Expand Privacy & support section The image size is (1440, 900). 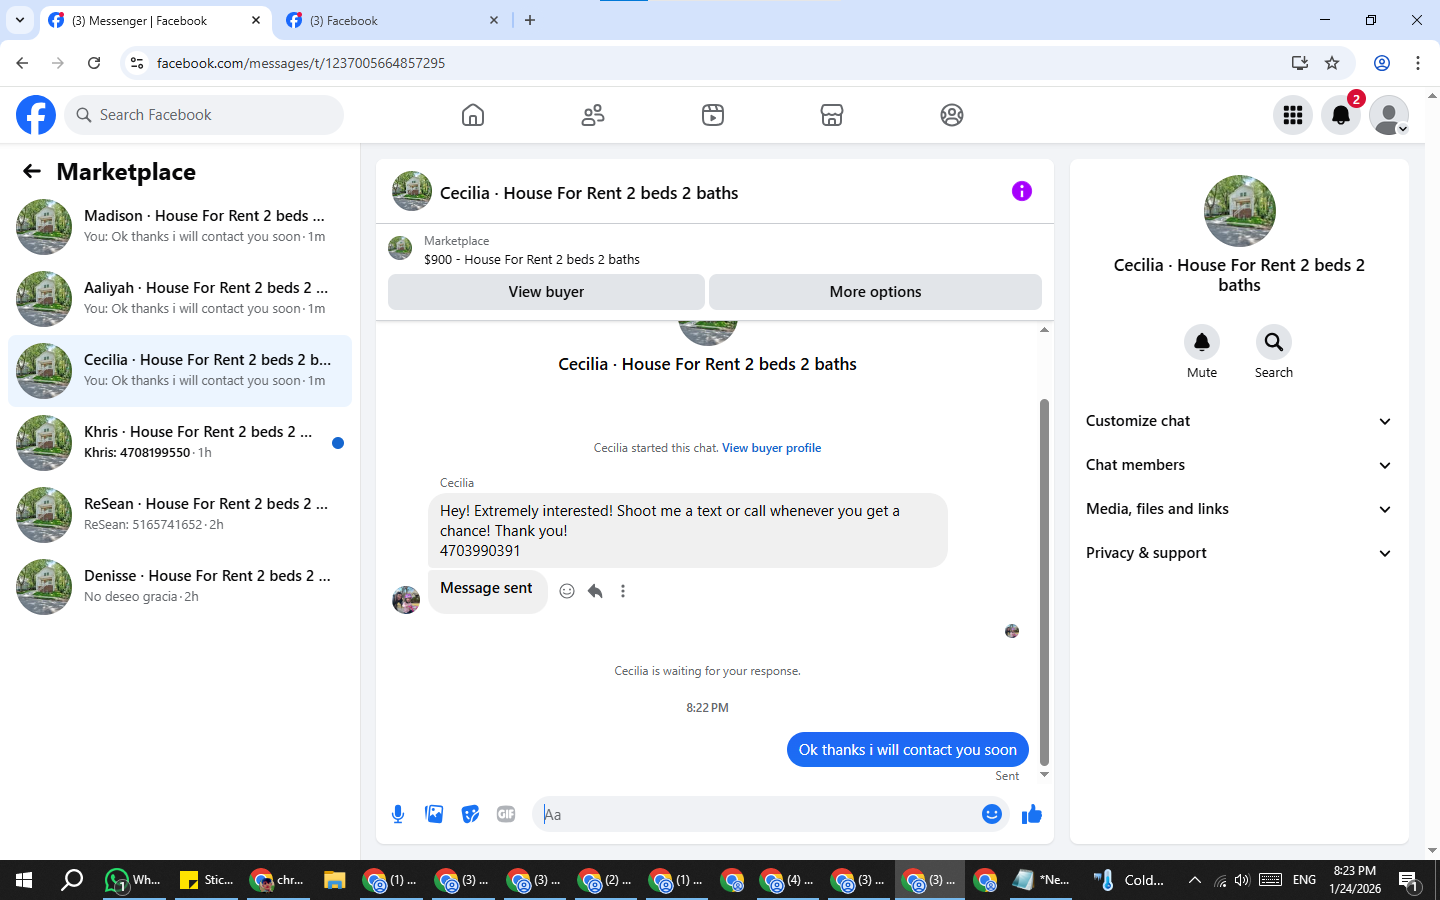click(1239, 553)
